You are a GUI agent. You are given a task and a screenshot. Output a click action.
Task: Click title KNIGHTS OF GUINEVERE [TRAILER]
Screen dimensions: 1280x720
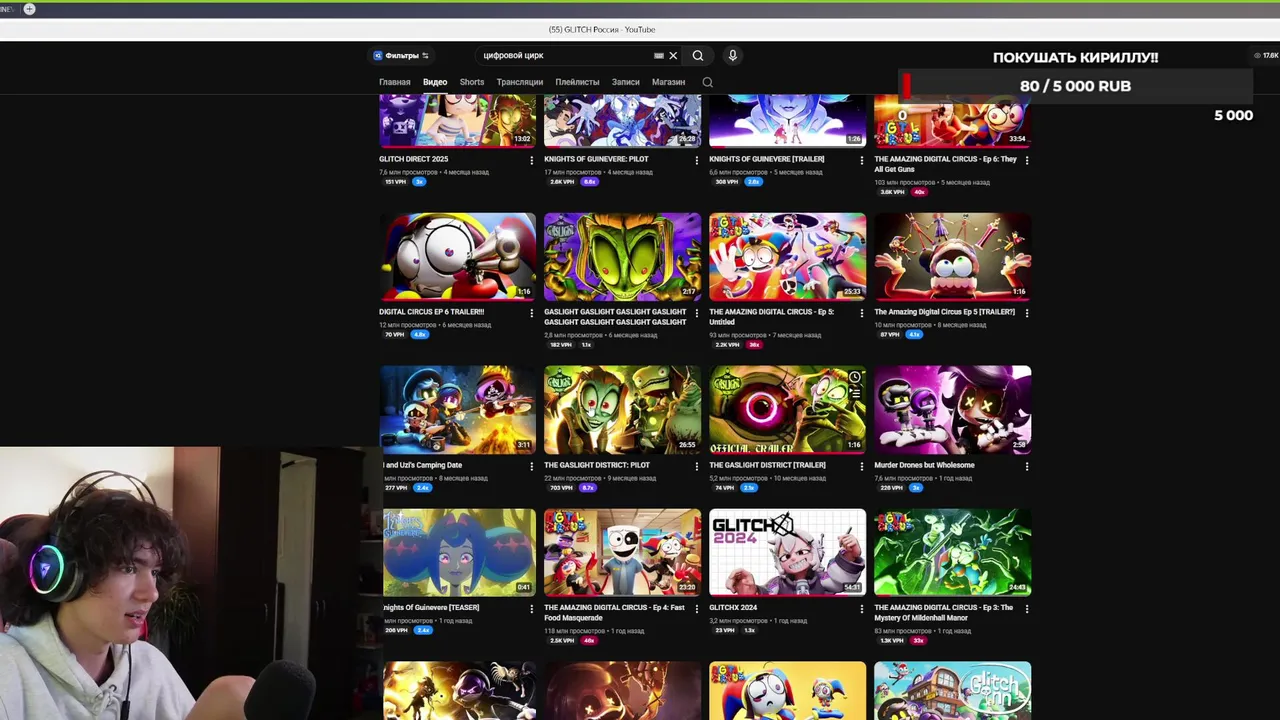tap(767, 159)
